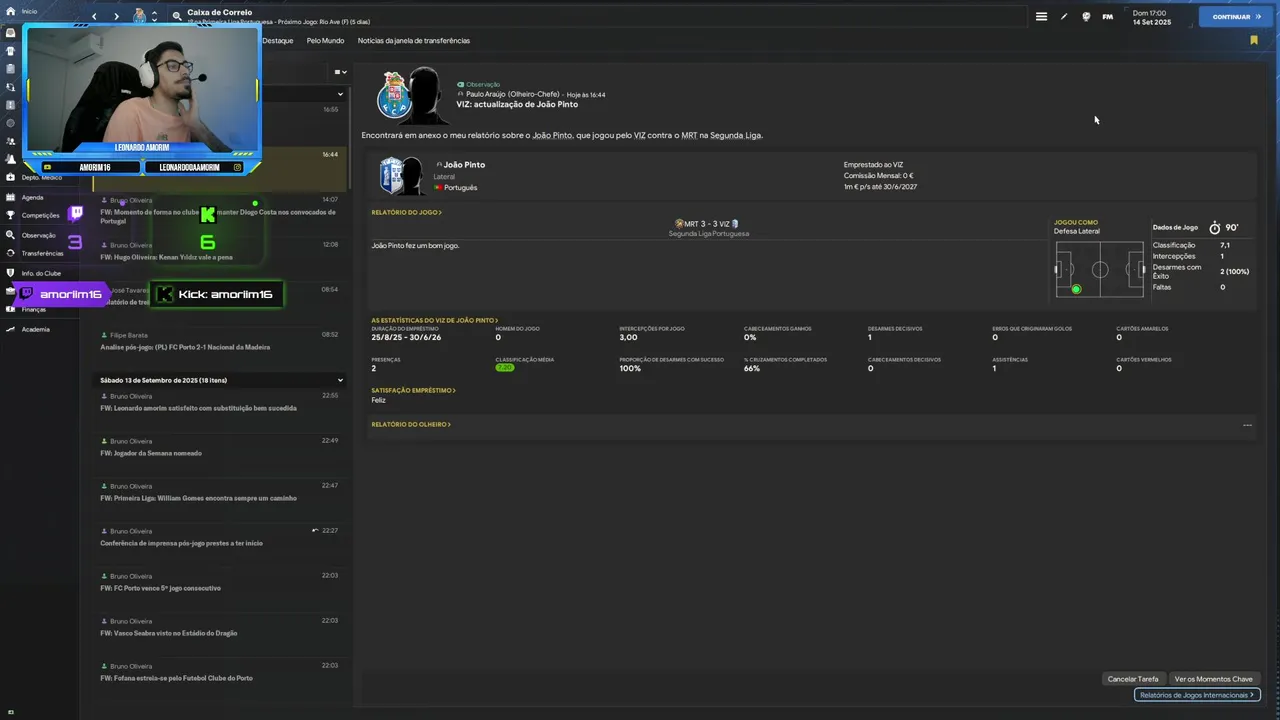The width and height of the screenshot is (1280, 720).
Task: Click João Pinto player name in card
Action: click(464, 165)
